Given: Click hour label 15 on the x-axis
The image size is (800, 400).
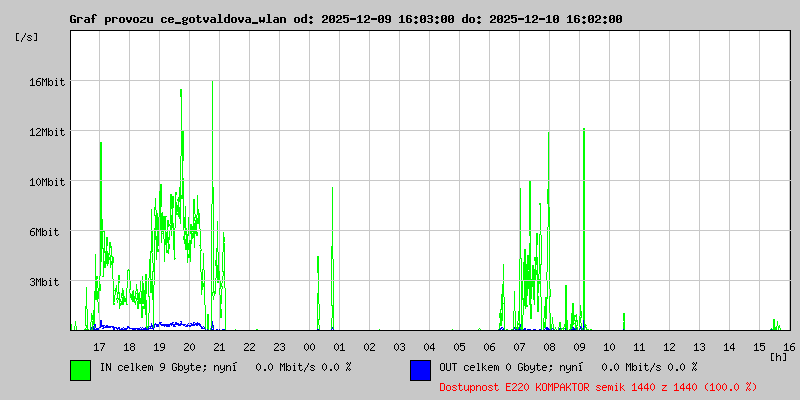Looking at the screenshot, I should click(760, 347).
